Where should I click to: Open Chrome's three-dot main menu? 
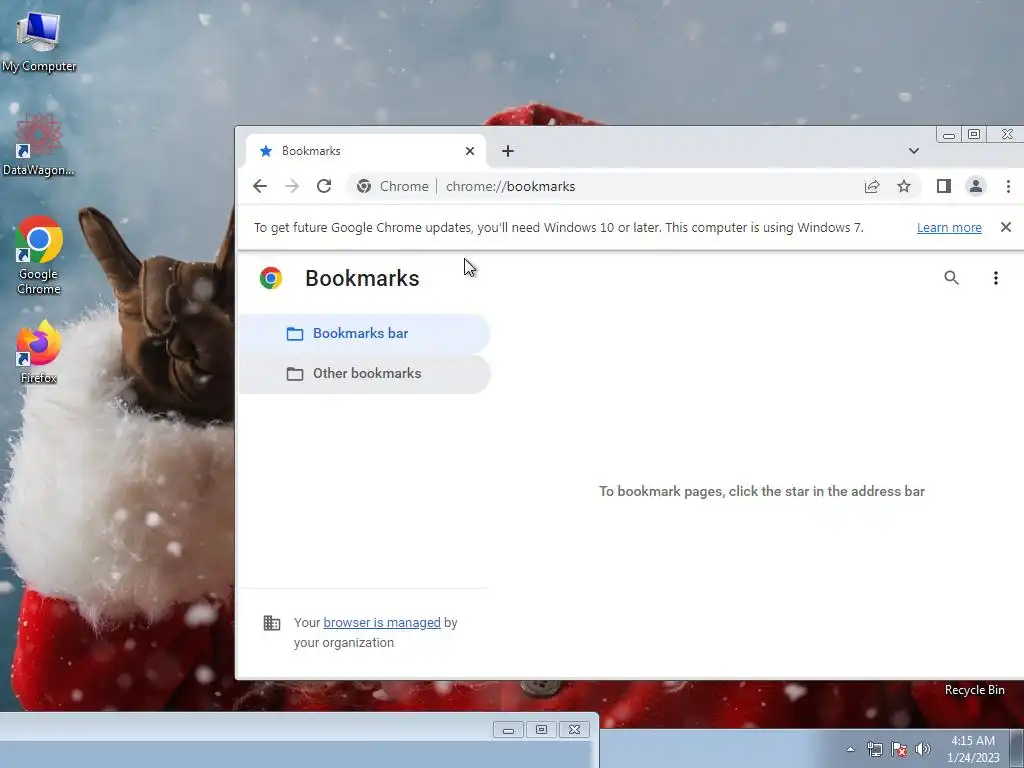(x=1008, y=186)
